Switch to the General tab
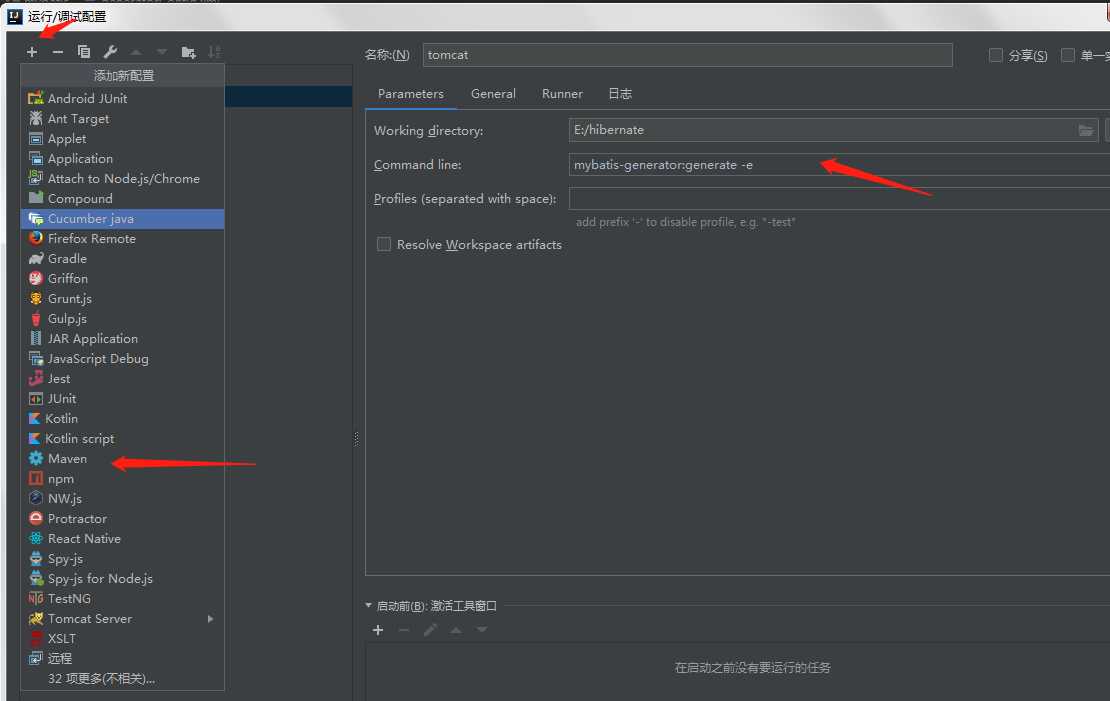 [493, 94]
